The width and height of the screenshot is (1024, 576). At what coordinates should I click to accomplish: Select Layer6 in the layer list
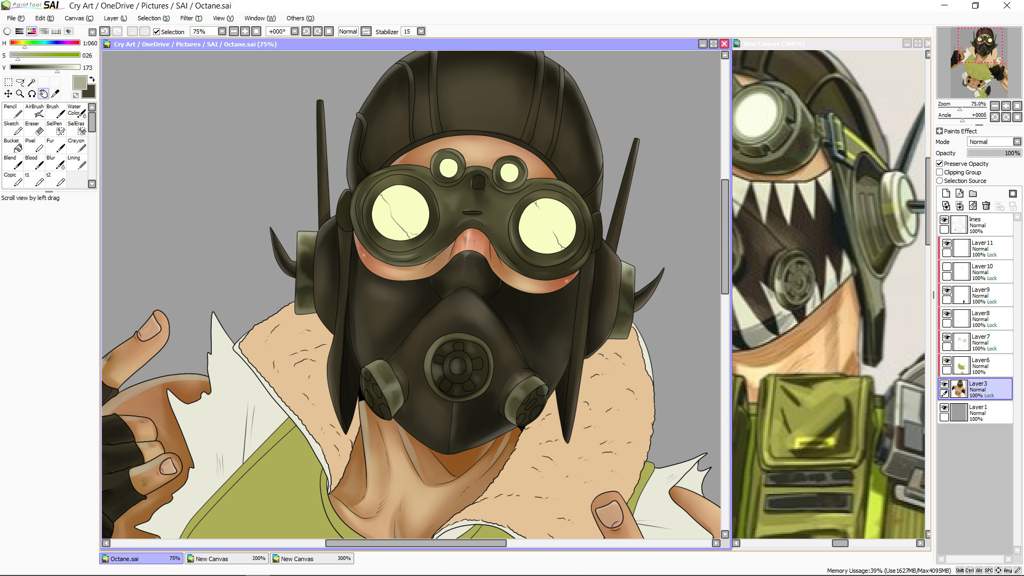tap(975, 365)
